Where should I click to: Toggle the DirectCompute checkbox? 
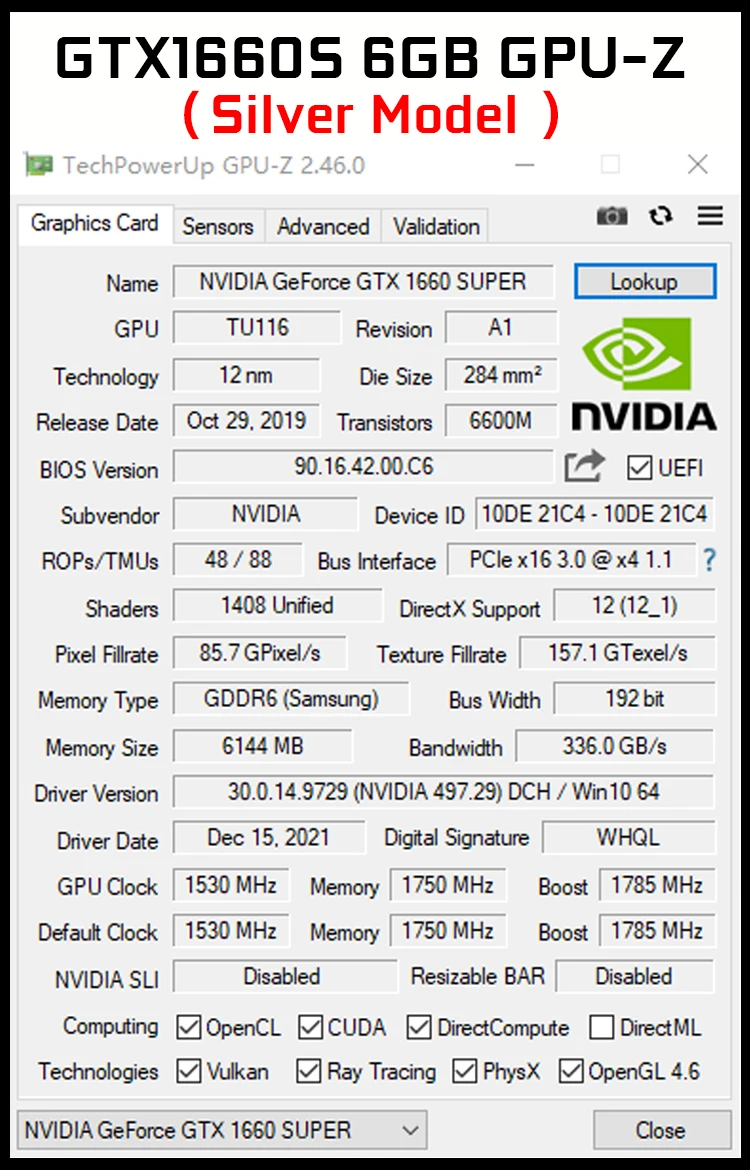[419, 1027]
